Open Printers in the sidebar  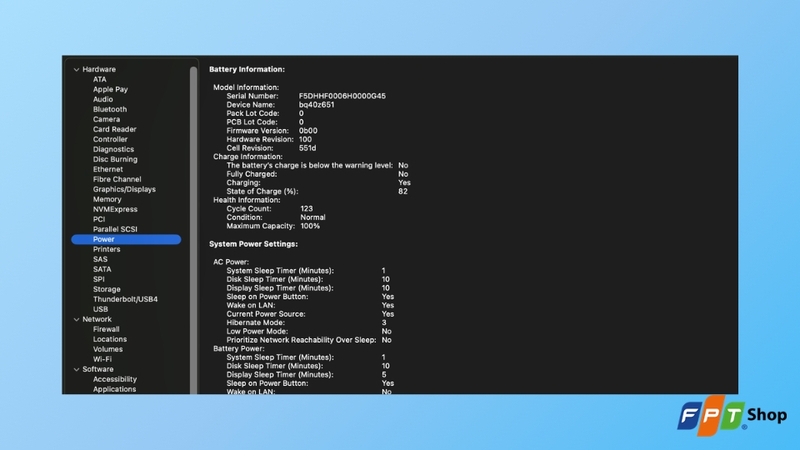click(106, 249)
